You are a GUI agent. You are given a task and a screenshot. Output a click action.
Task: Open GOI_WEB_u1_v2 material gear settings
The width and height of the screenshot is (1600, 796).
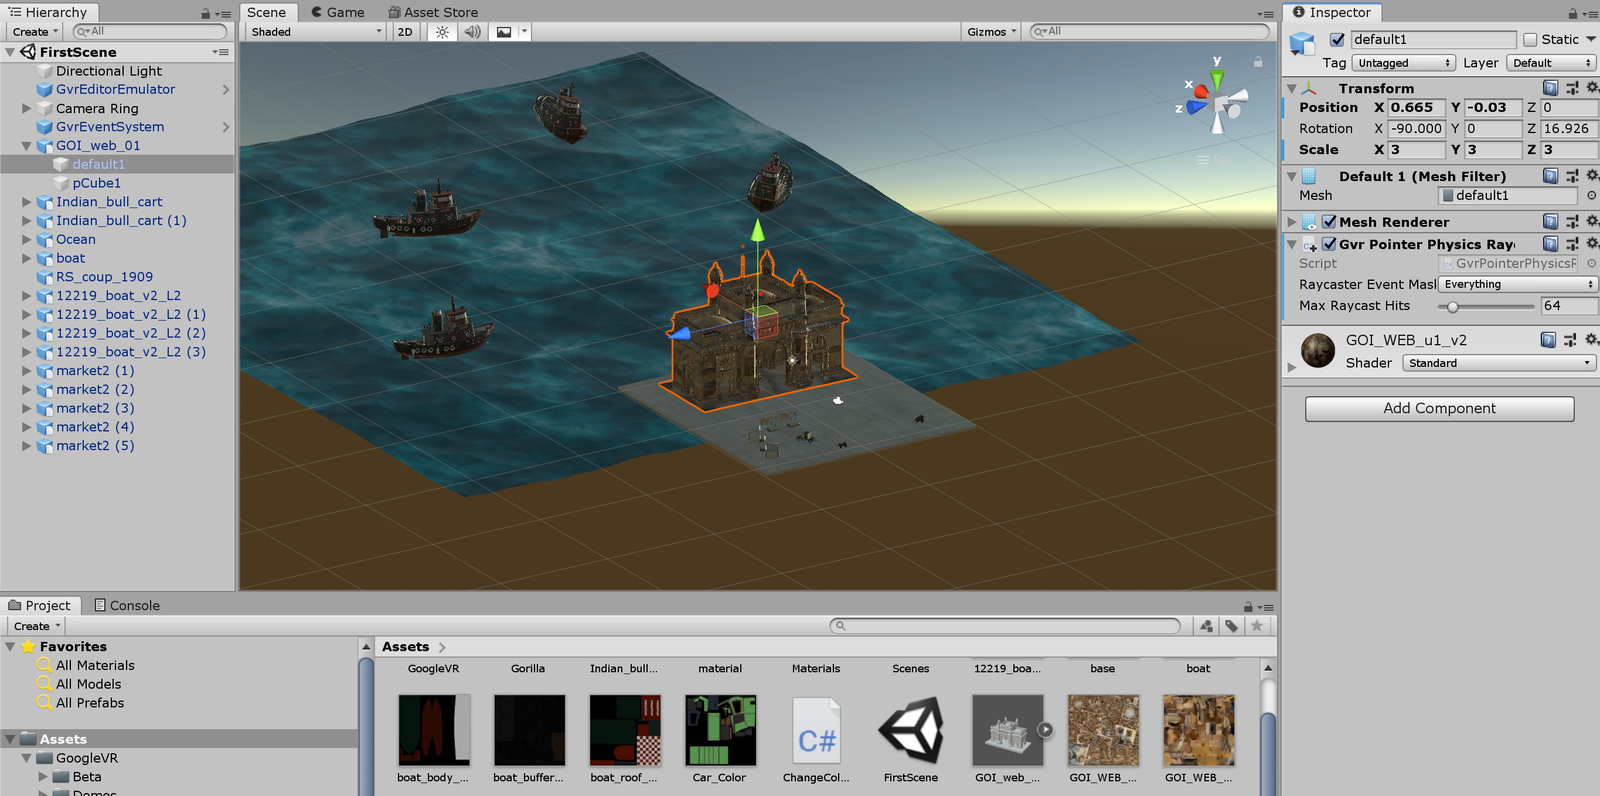(1592, 340)
